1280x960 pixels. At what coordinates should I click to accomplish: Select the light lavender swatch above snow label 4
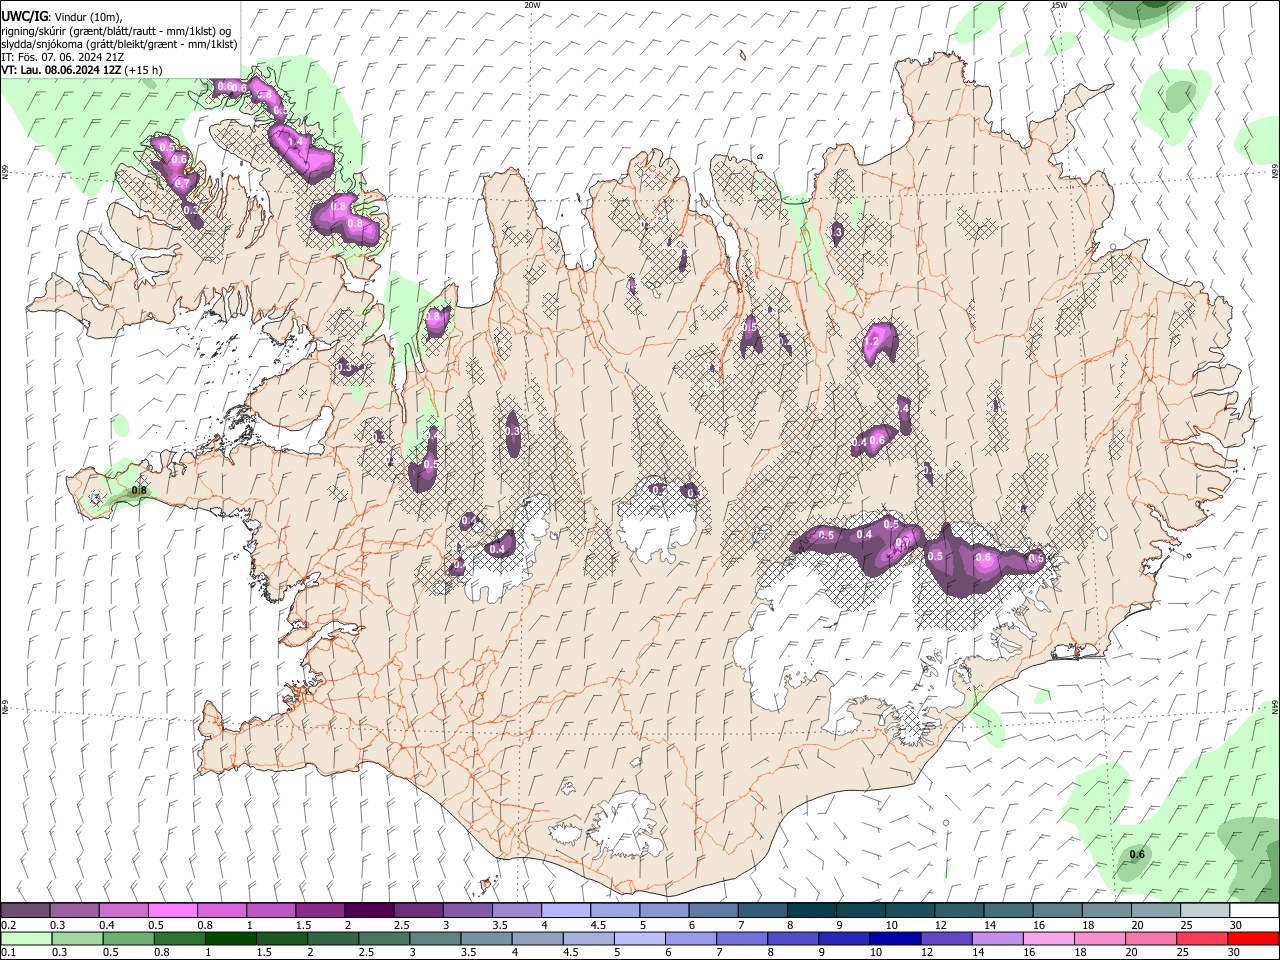[x=566, y=911]
